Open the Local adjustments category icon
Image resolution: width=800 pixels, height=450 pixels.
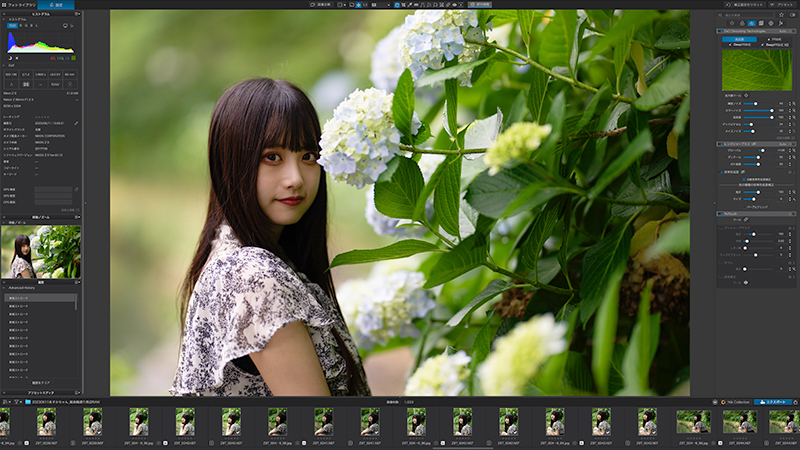(x=771, y=23)
